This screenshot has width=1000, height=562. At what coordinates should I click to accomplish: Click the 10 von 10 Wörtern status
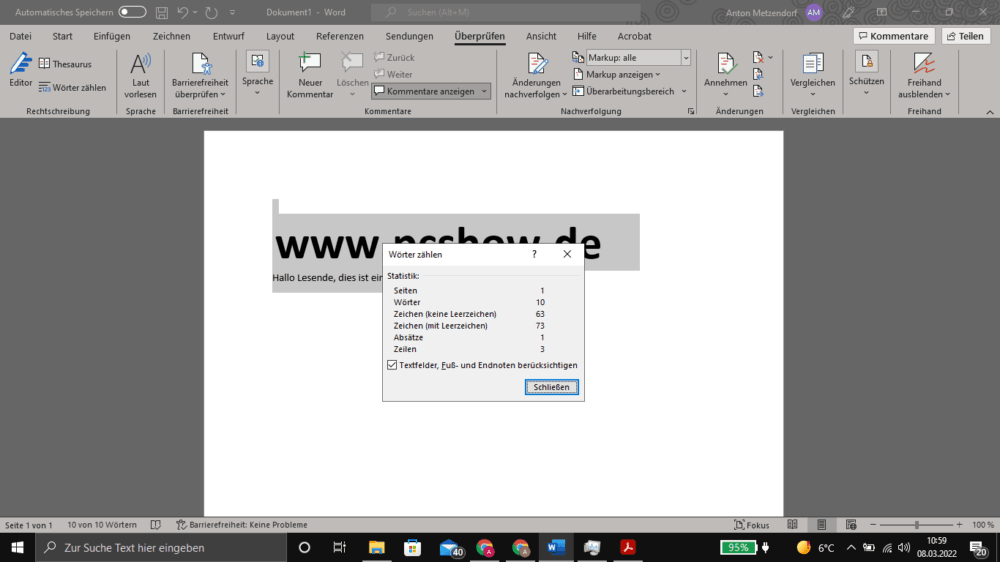(102, 525)
